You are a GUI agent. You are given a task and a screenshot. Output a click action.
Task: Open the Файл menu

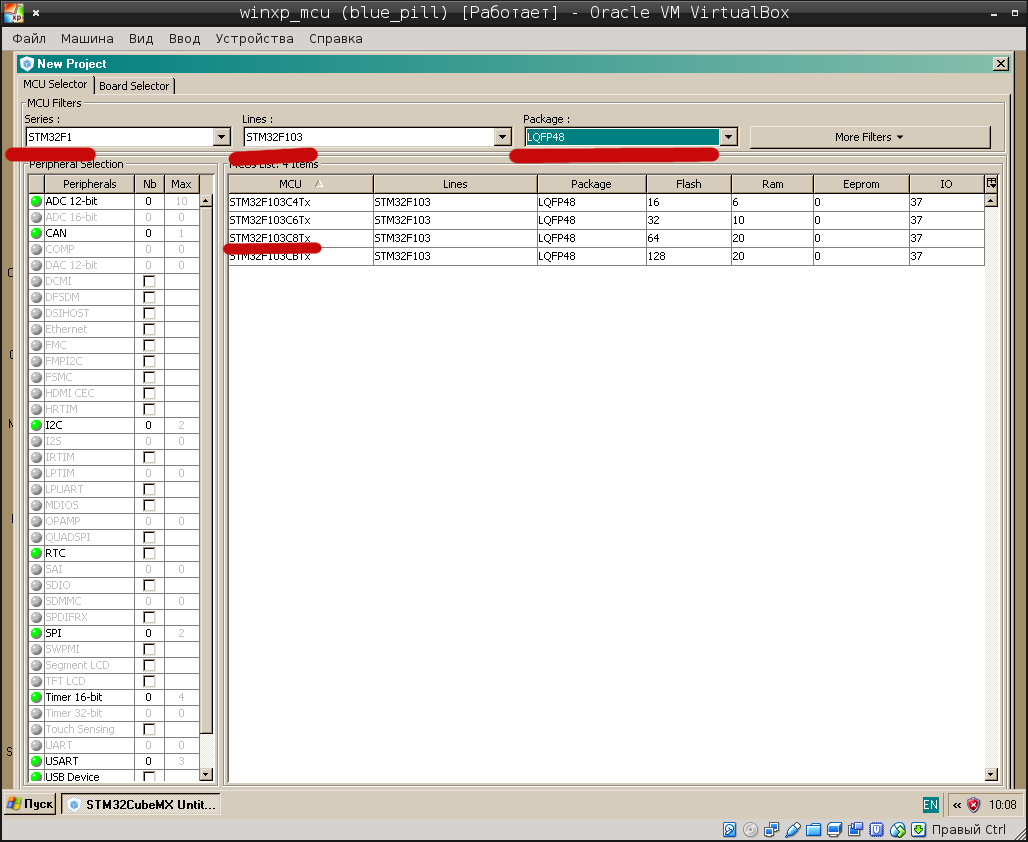[30, 39]
